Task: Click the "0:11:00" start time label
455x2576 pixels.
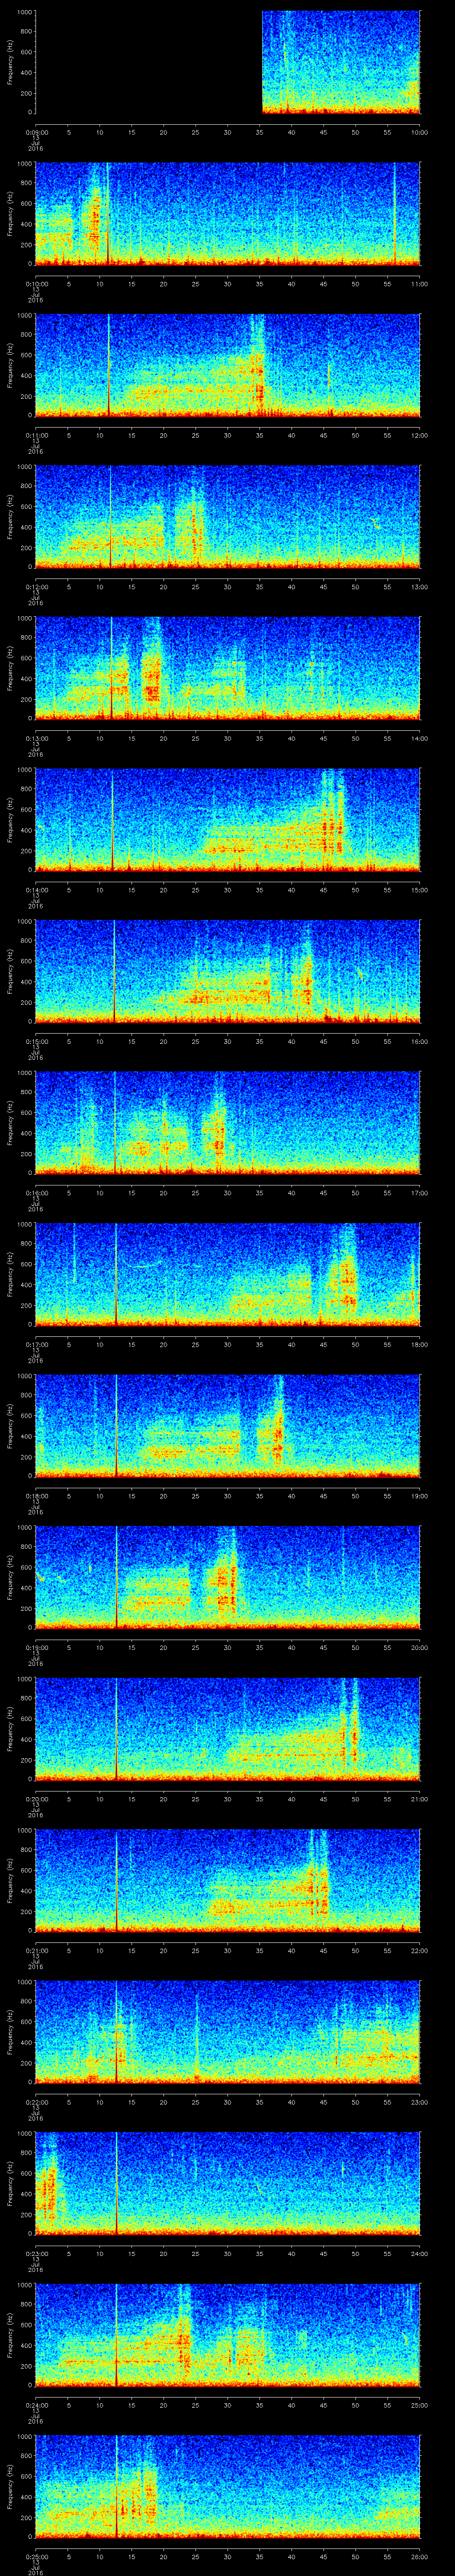Action: coord(36,435)
